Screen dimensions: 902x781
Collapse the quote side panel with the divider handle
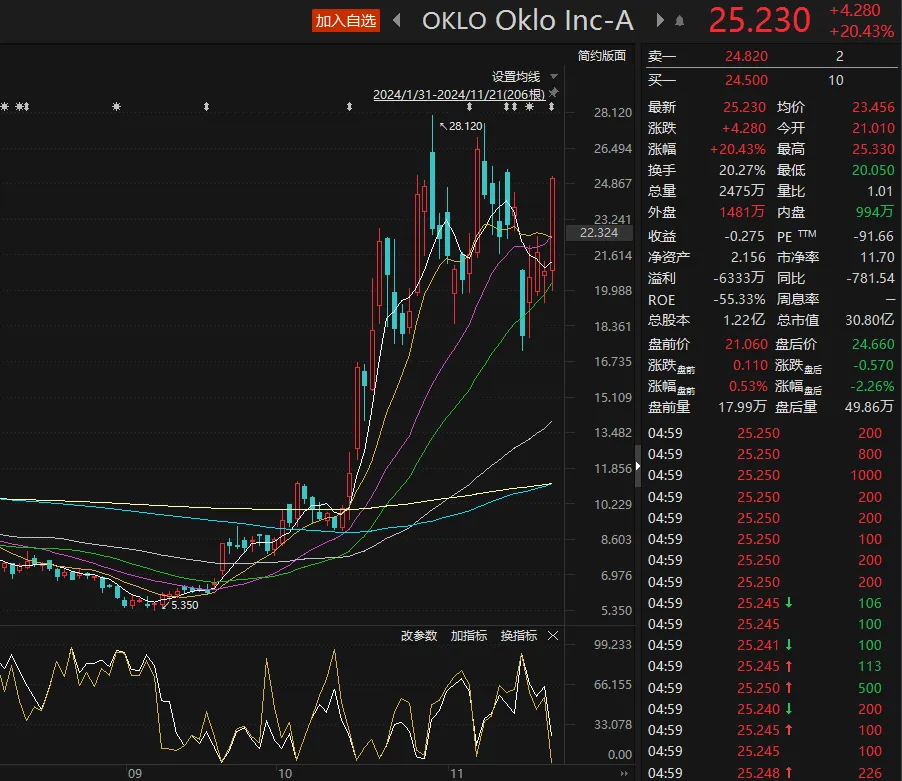pos(637,466)
